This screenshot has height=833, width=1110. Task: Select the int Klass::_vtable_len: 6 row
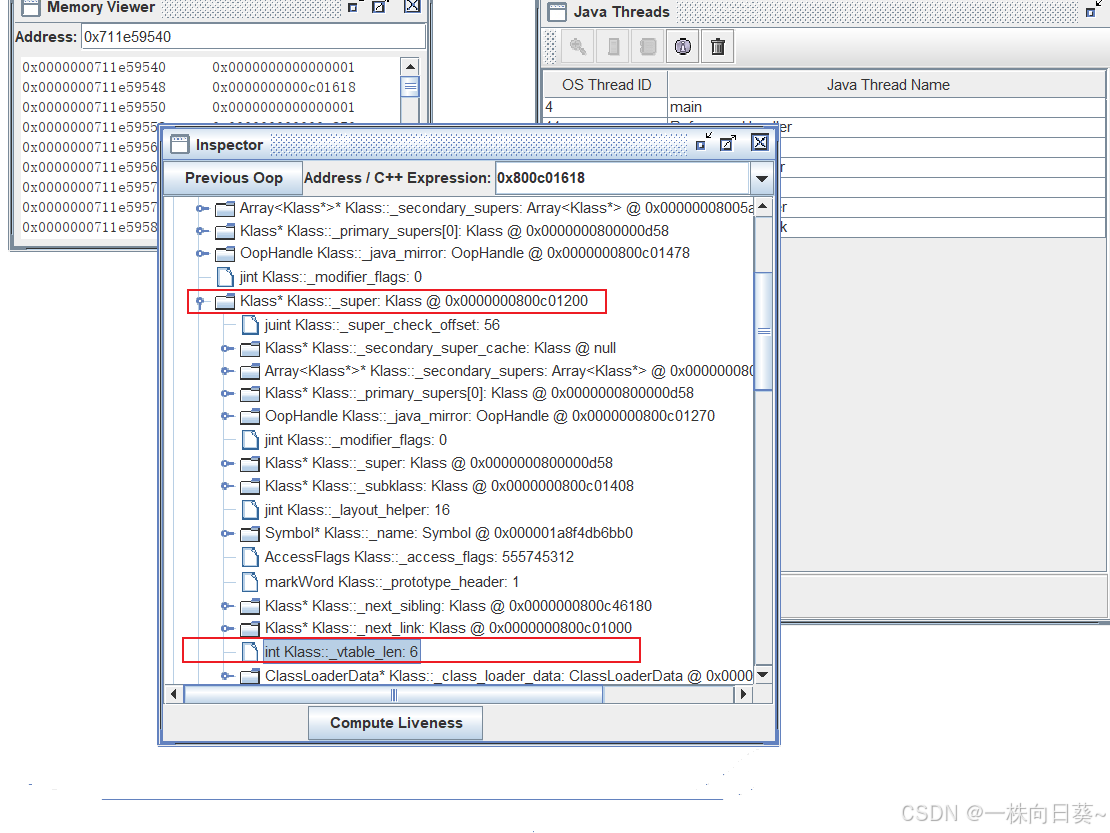click(x=341, y=651)
